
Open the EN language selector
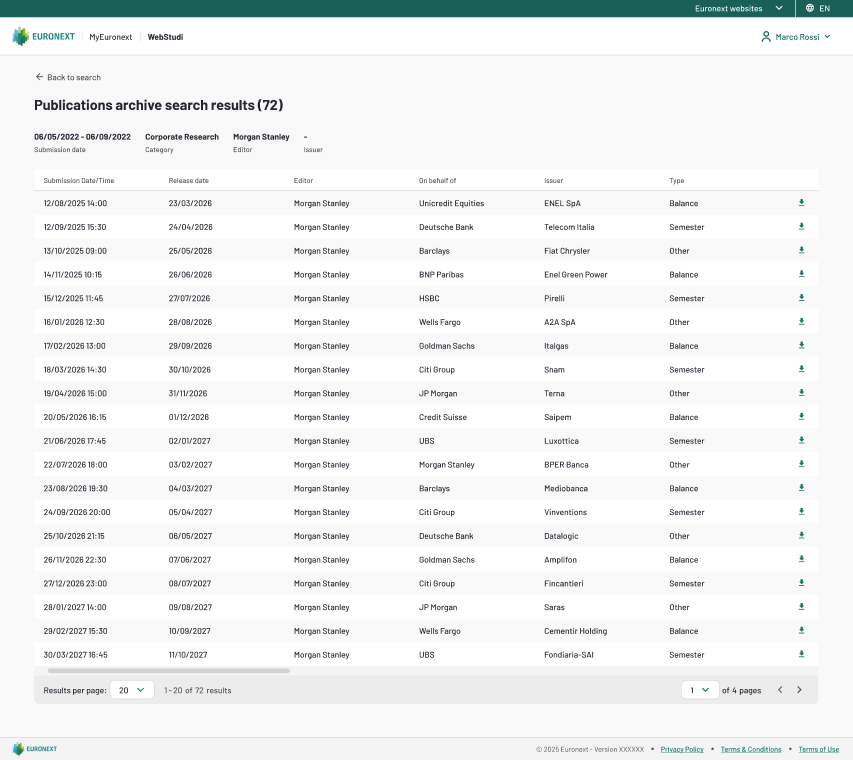click(x=818, y=8)
